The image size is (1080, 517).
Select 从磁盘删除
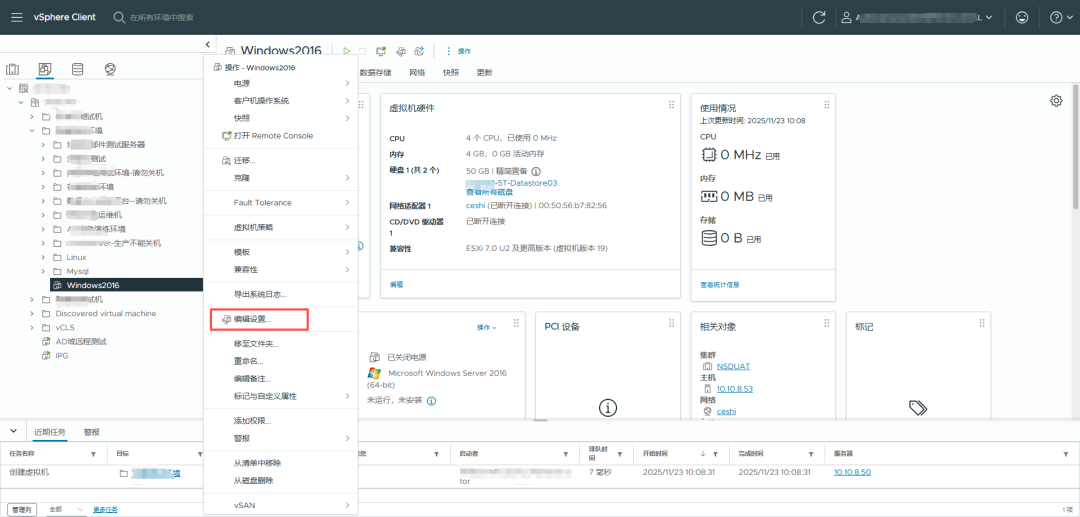tap(281, 481)
